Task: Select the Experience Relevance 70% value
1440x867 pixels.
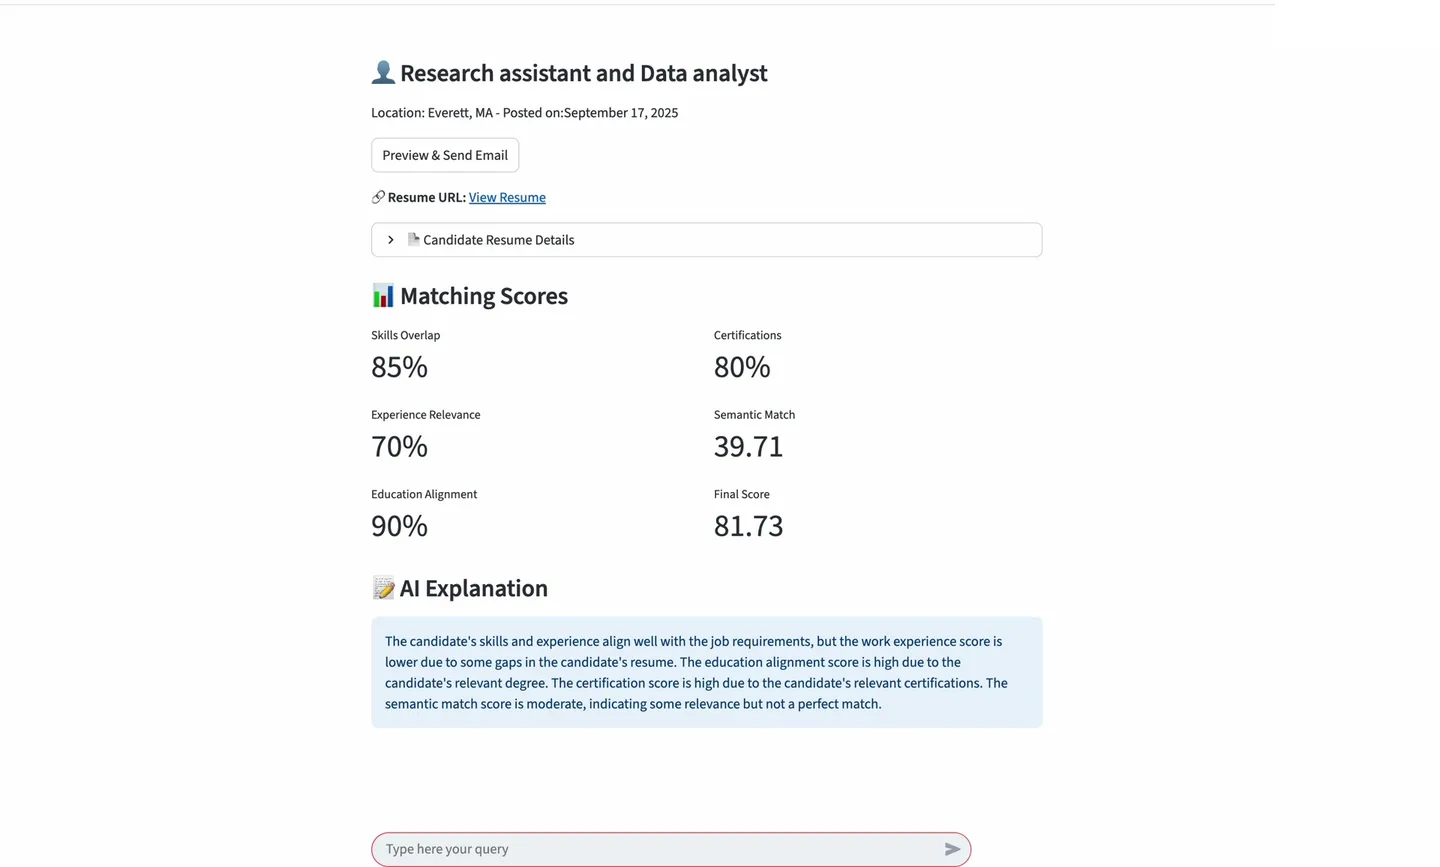Action: pyautogui.click(x=399, y=446)
